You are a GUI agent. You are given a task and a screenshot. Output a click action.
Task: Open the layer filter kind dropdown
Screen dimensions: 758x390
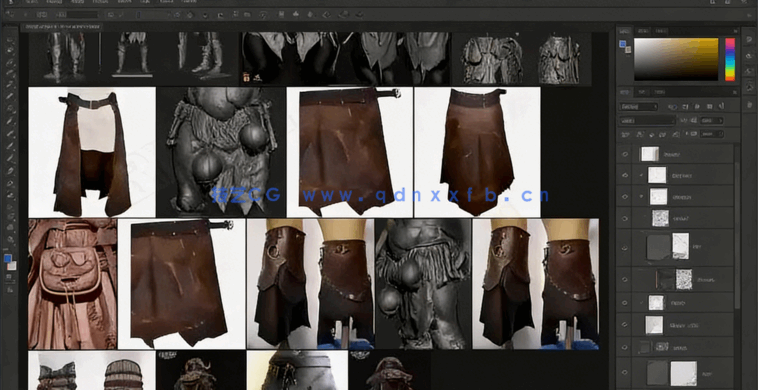pos(639,107)
